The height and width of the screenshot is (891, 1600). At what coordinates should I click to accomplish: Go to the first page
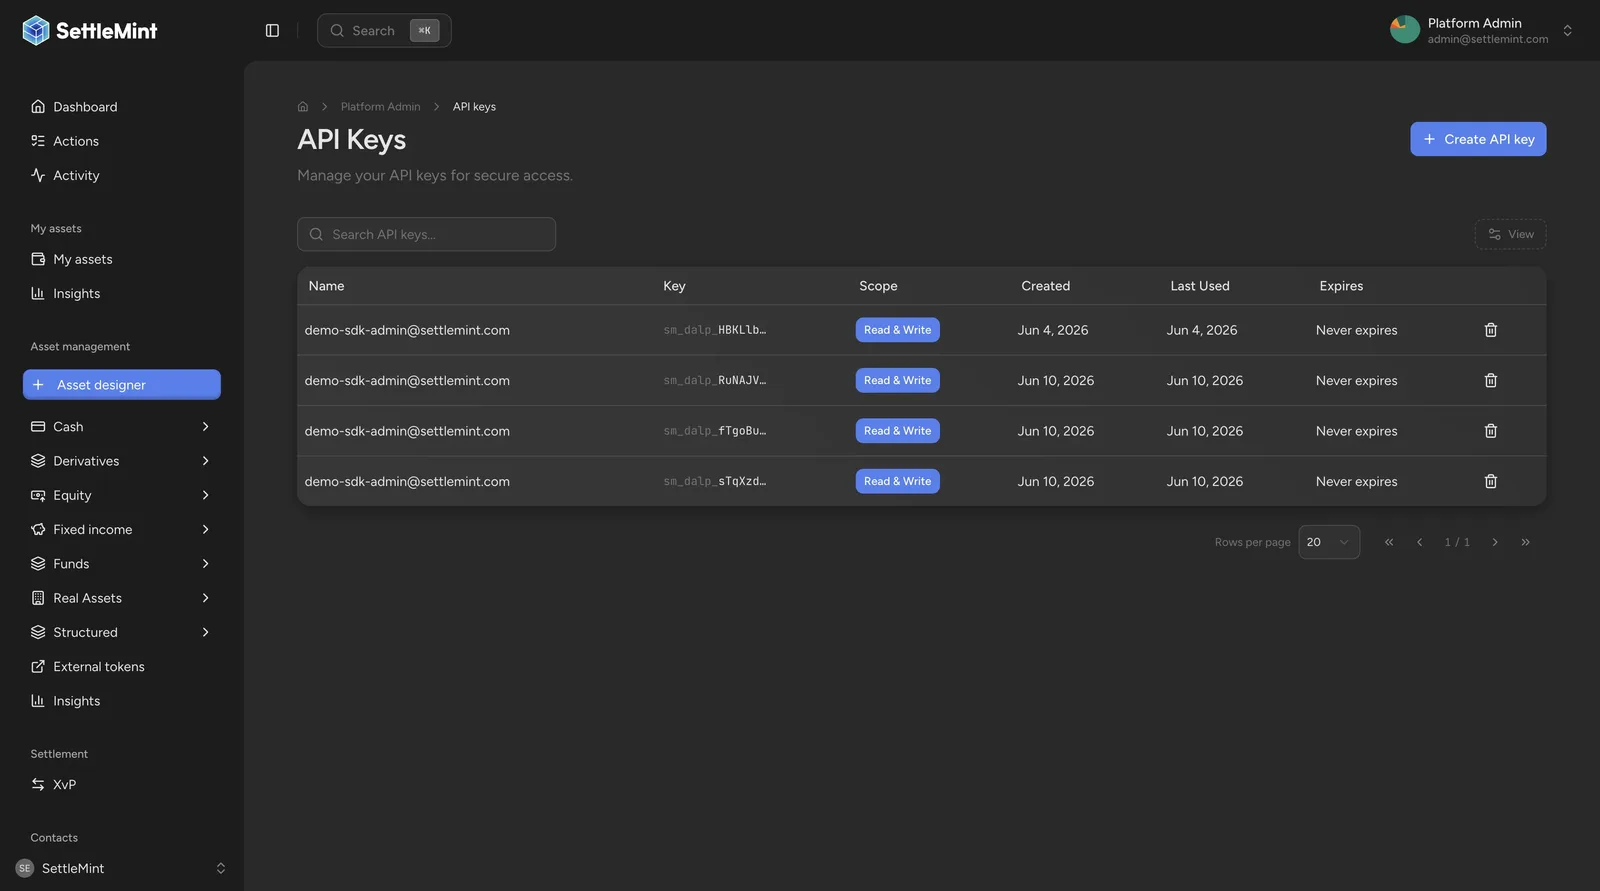(x=1389, y=542)
